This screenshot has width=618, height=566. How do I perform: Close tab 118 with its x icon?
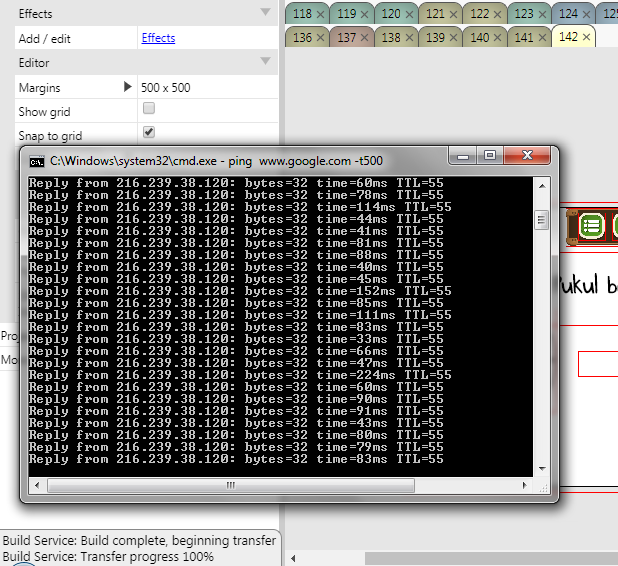click(x=320, y=15)
